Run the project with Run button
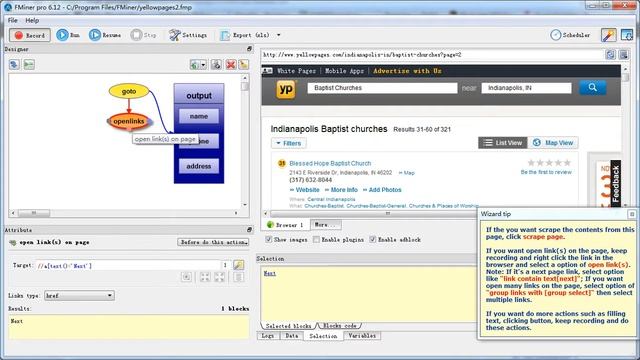This screenshot has height=360, width=640. 68,35
